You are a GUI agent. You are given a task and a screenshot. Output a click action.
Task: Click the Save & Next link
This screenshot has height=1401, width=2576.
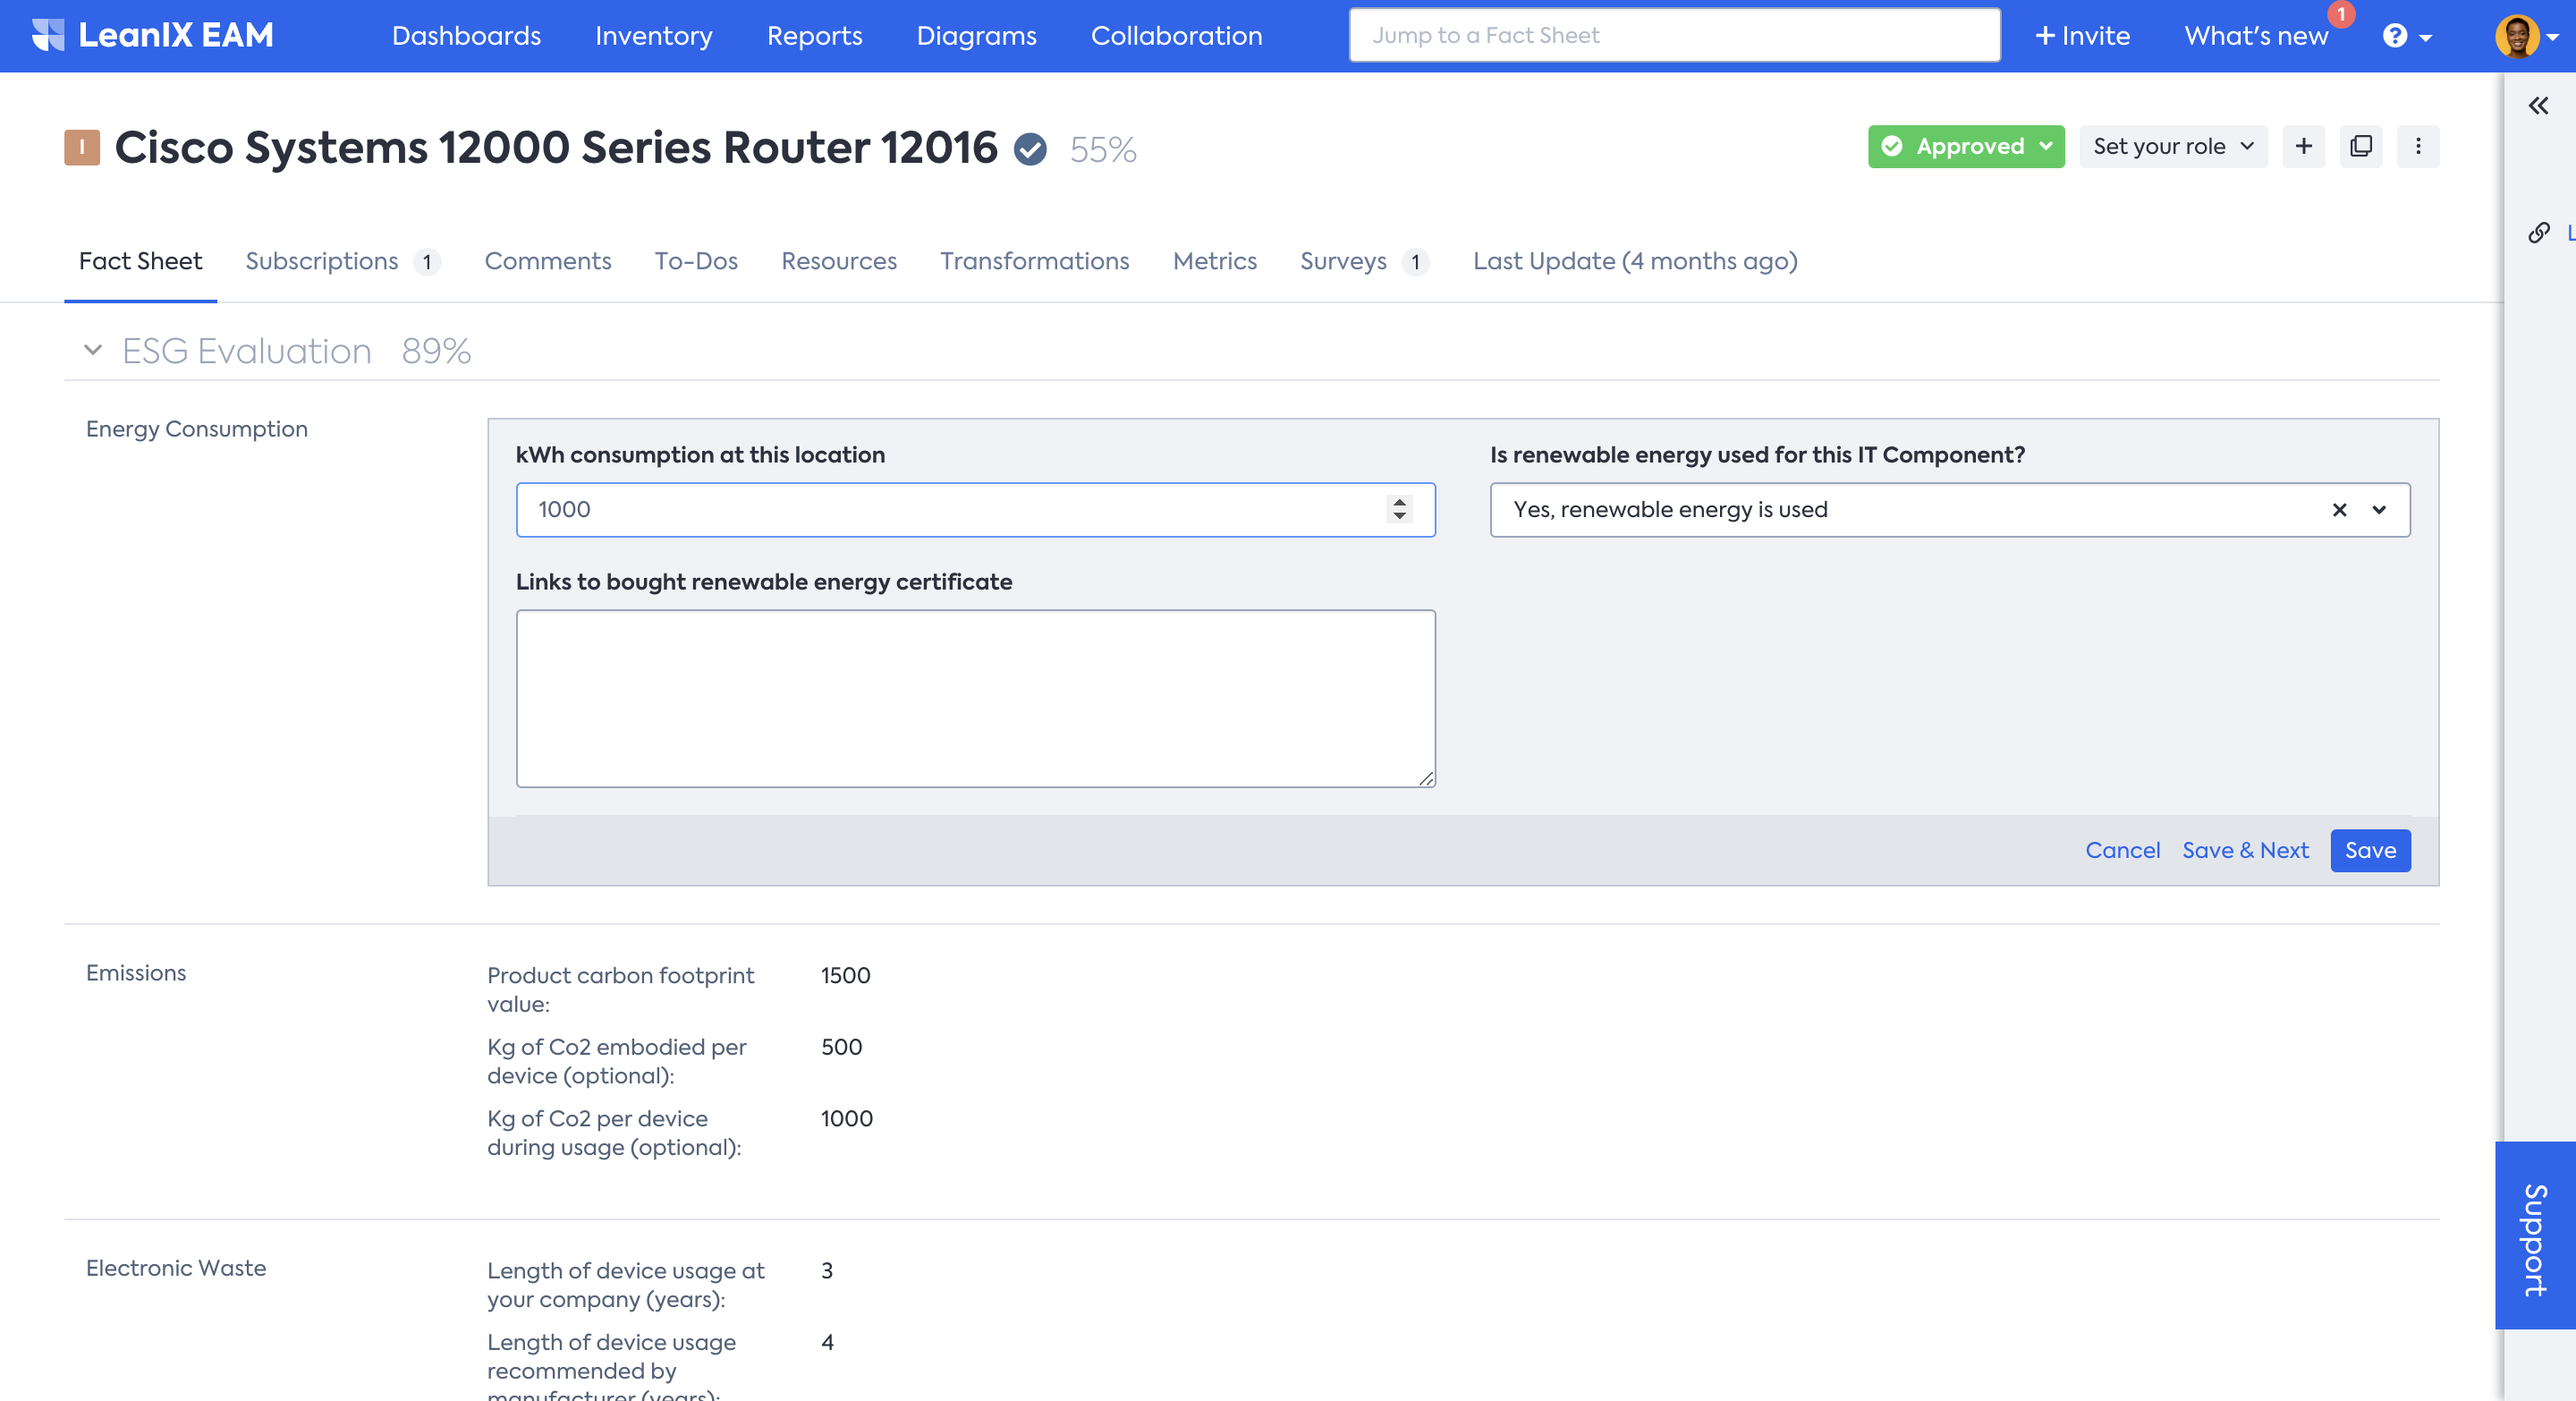tap(2244, 850)
